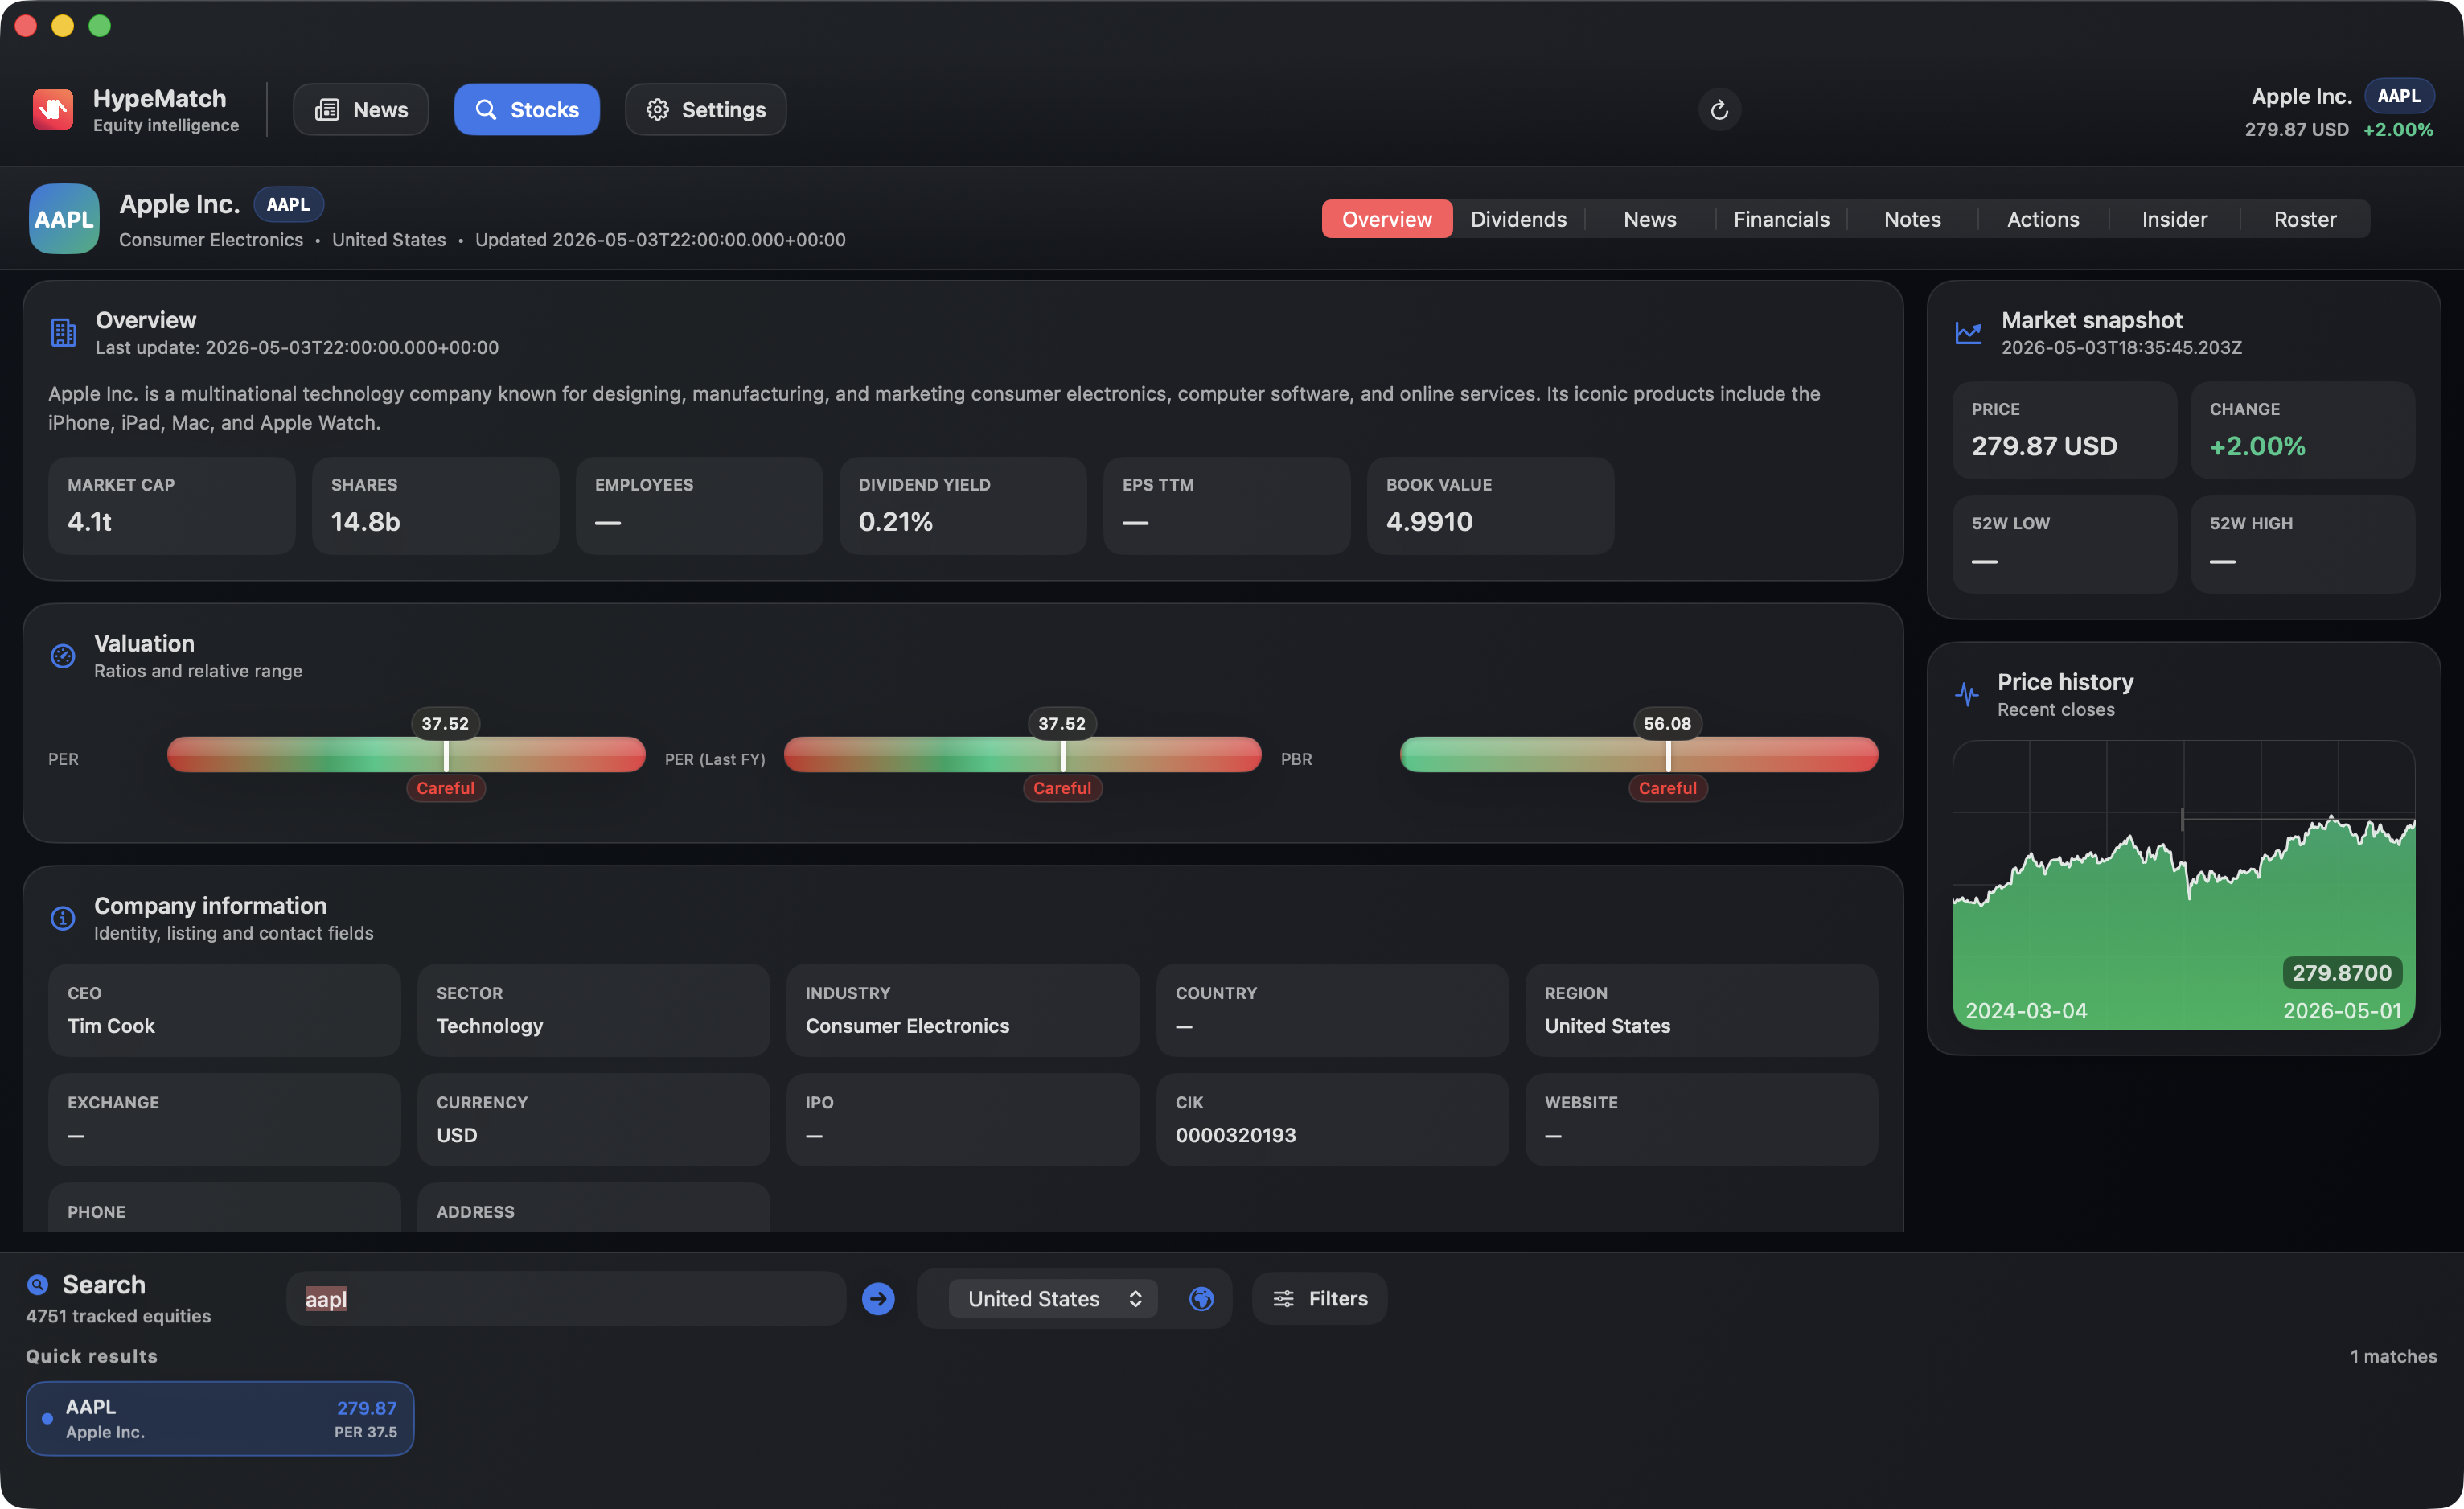Open the Notes tab
The width and height of the screenshot is (2464, 1509).
pyautogui.click(x=1912, y=219)
